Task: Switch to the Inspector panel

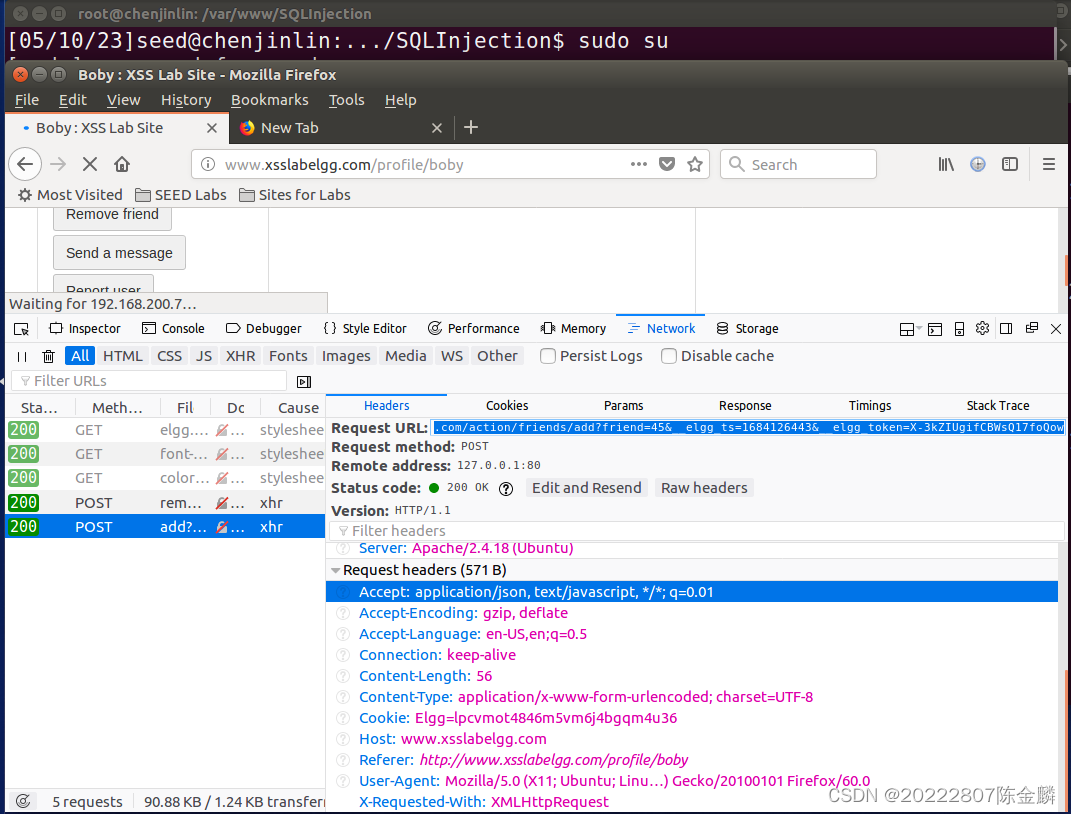Action: point(85,328)
